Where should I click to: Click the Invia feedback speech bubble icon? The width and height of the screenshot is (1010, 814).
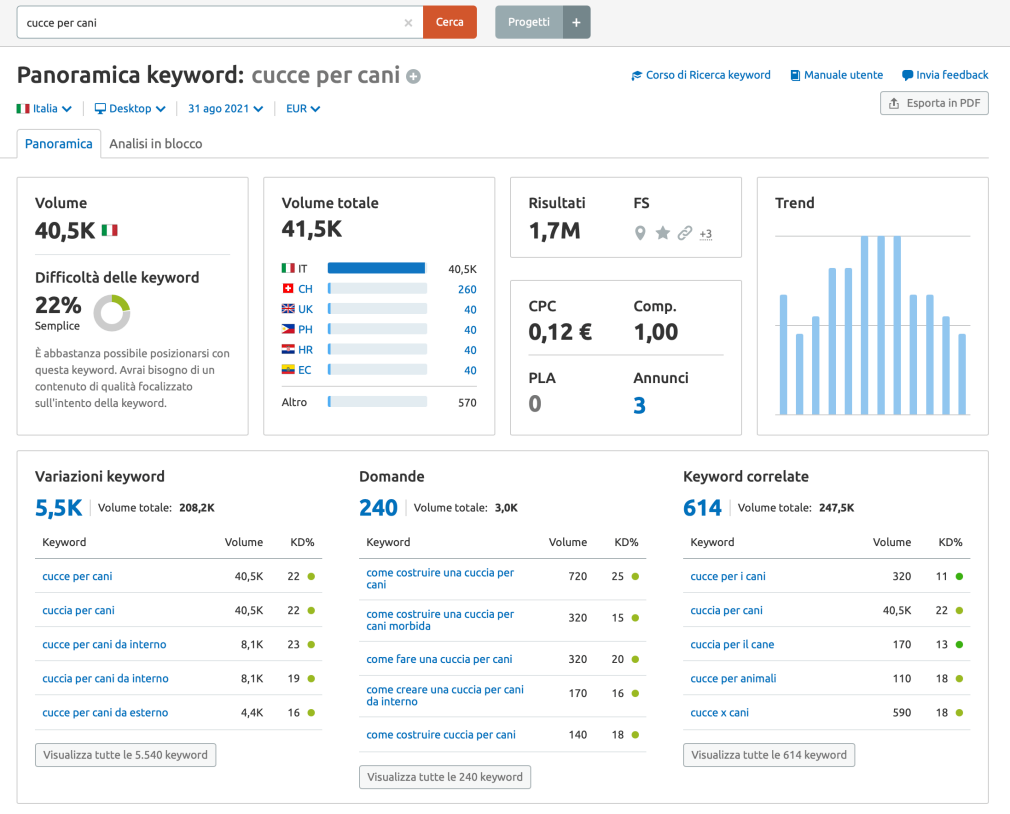tap(907, 75)
